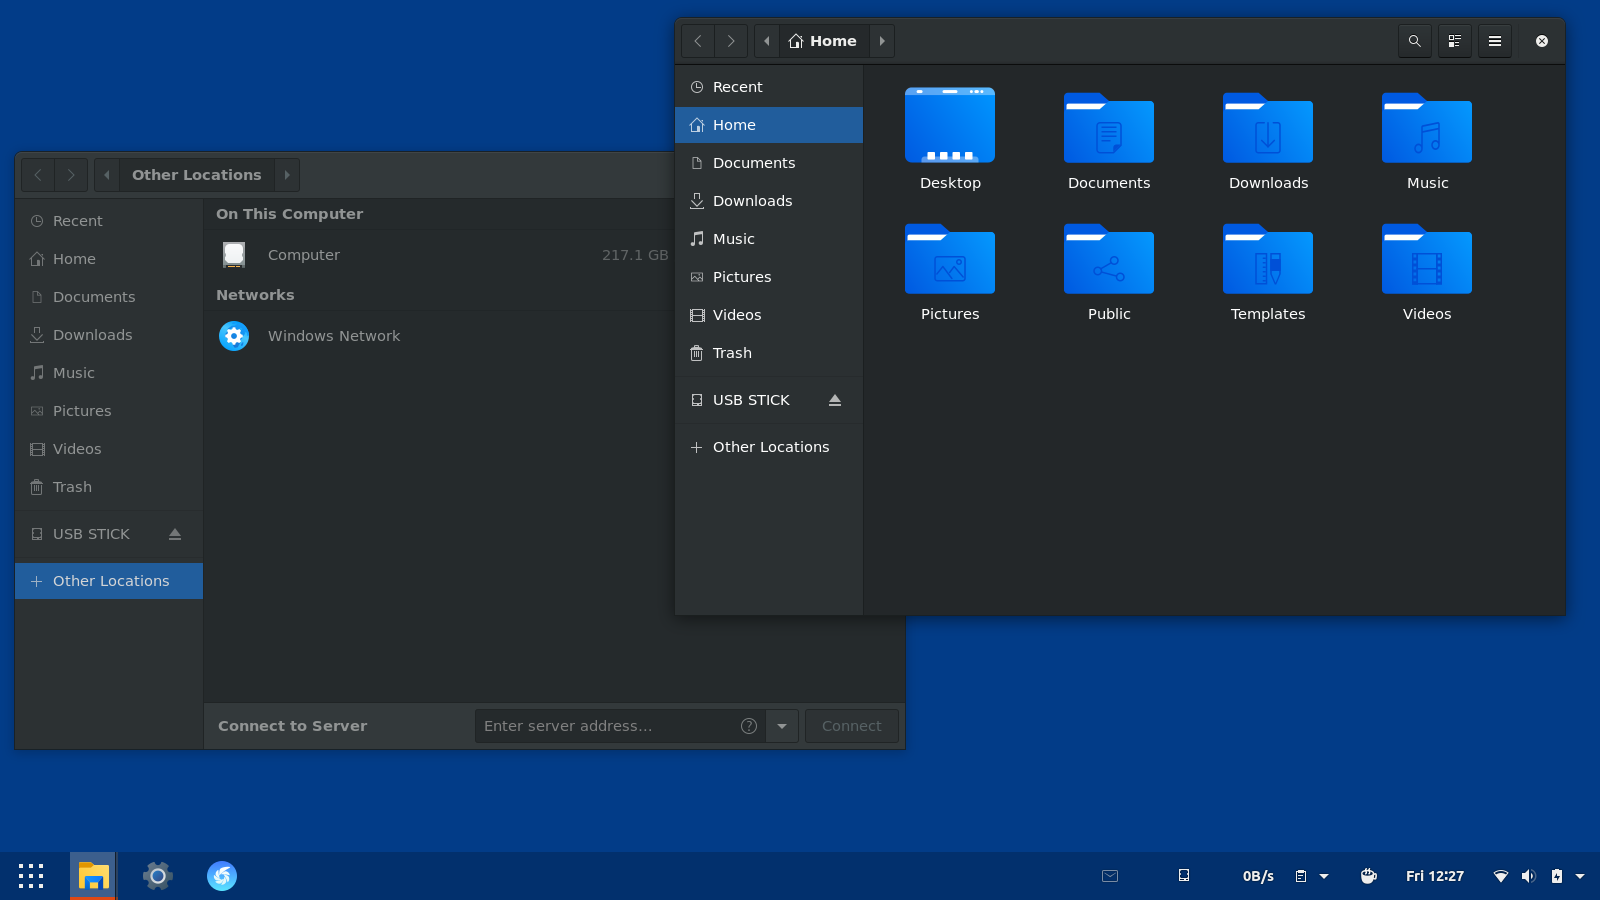Click the volume speaker icon in the tray
This screenshot has width=1600, height=900.
coord(1528,876)
